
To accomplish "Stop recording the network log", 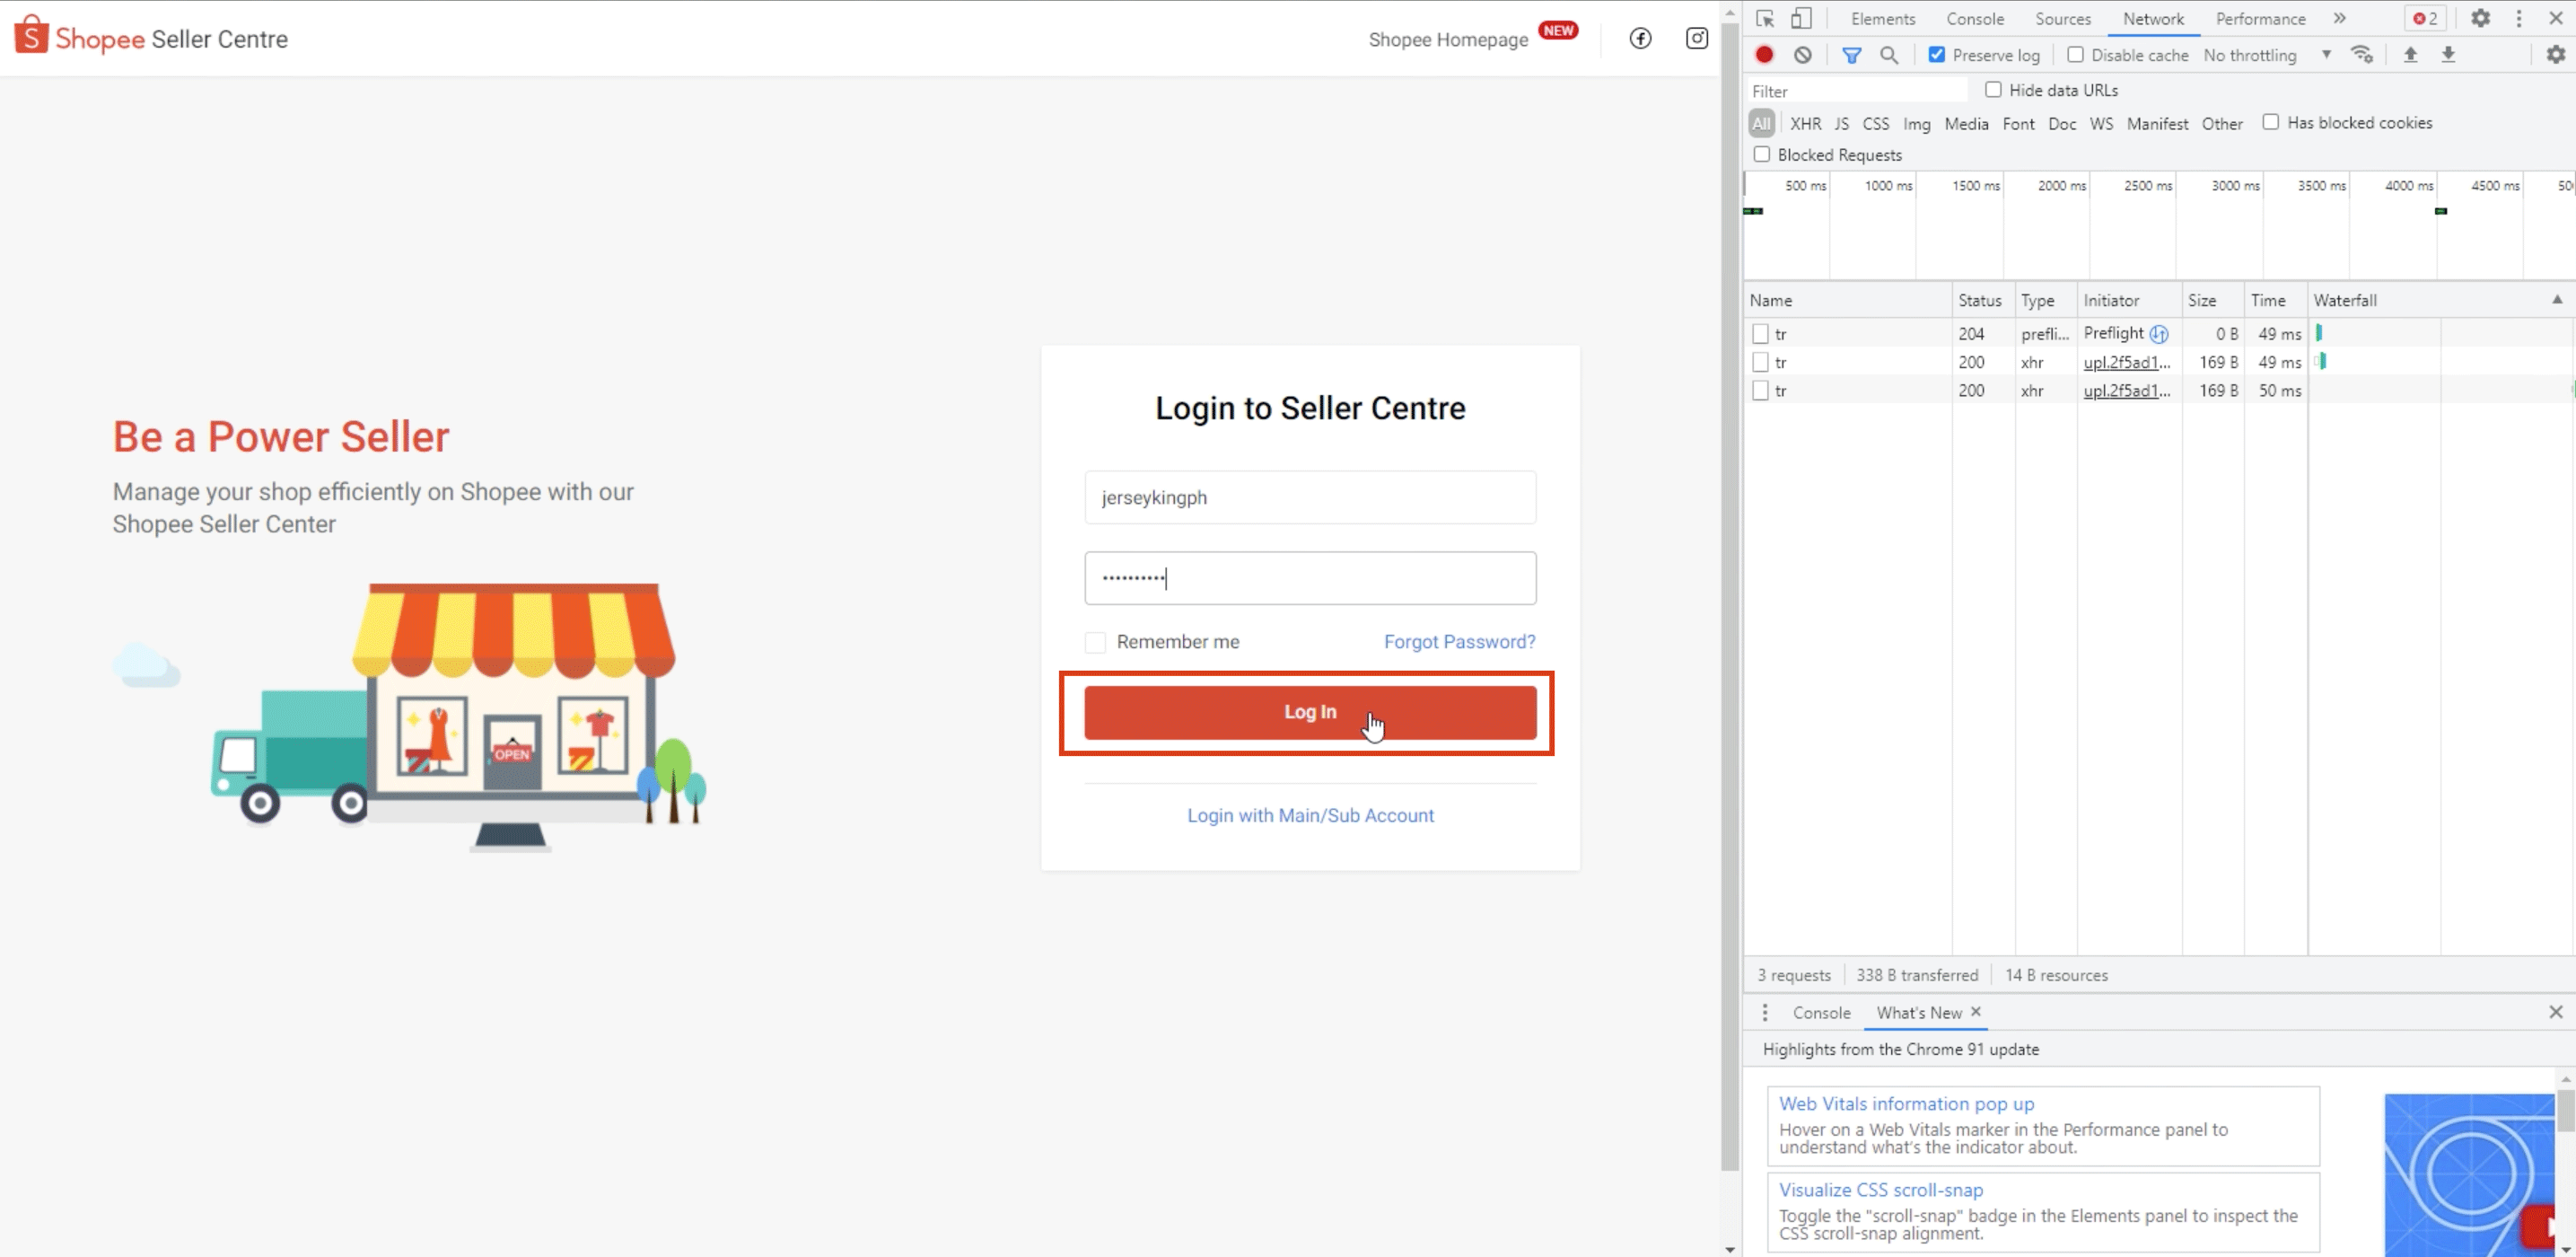I will point(1763,55).
